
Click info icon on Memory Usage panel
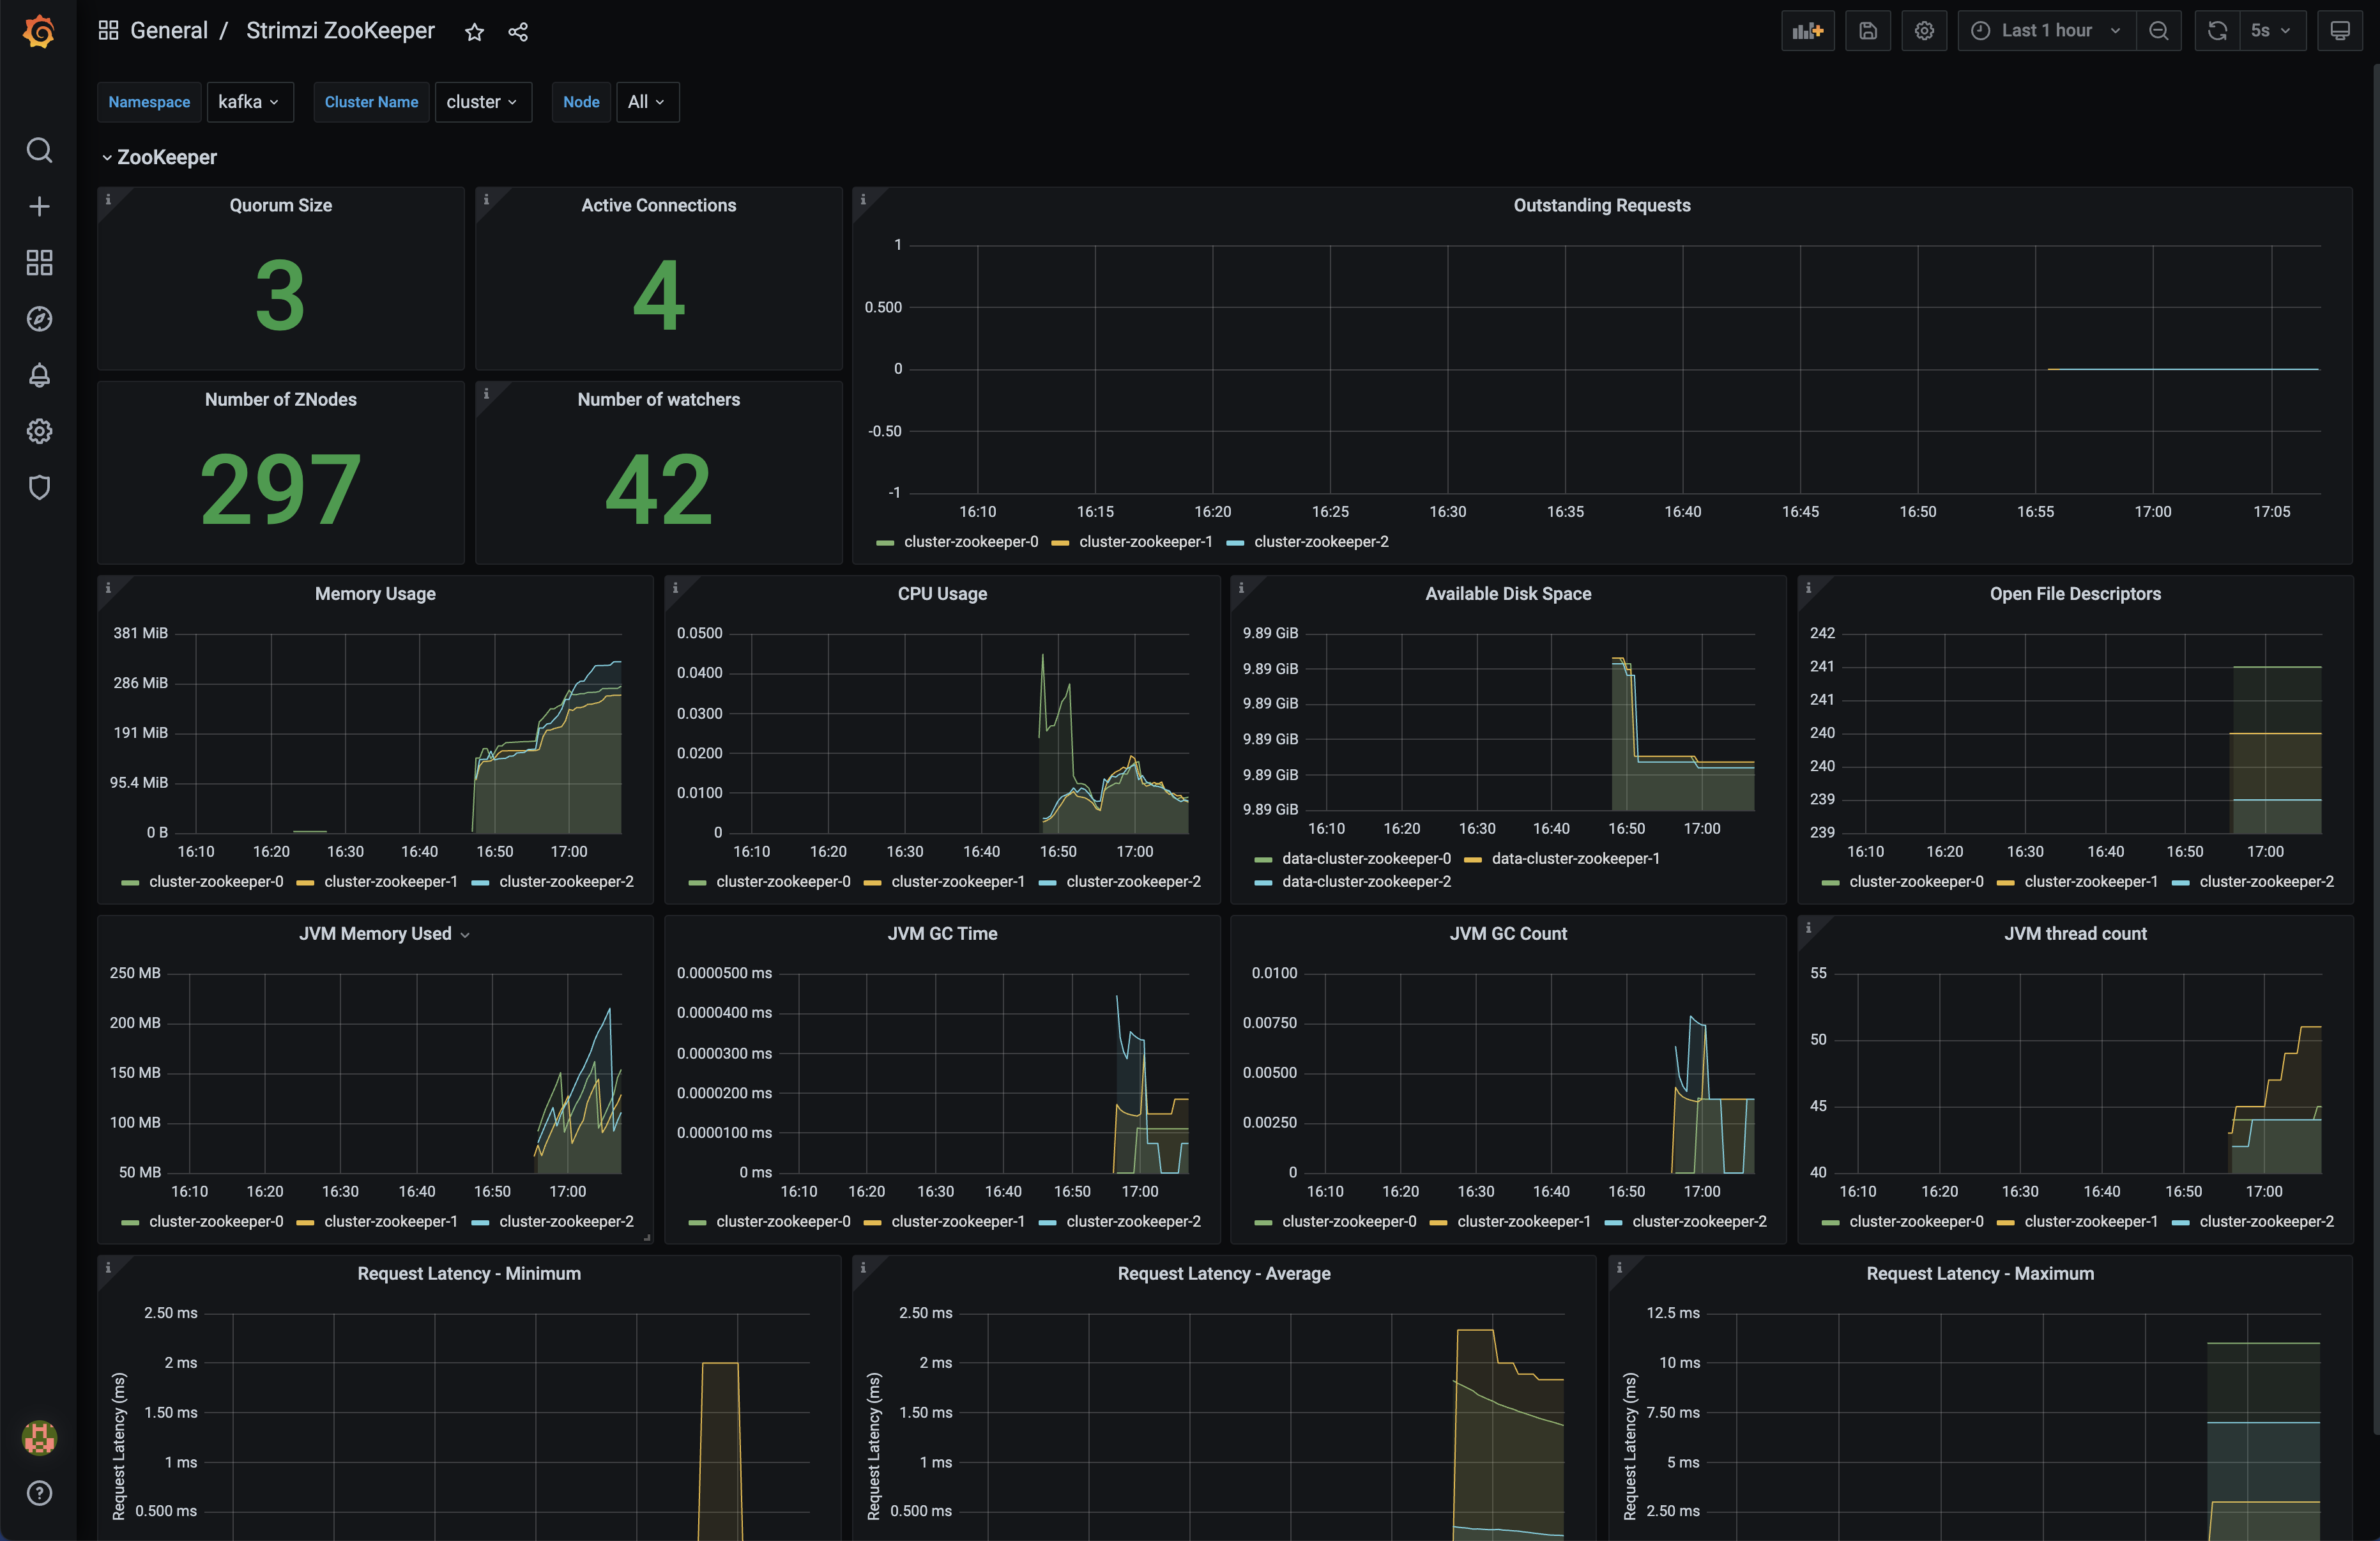pyautogui.click(x=108, y=587)
